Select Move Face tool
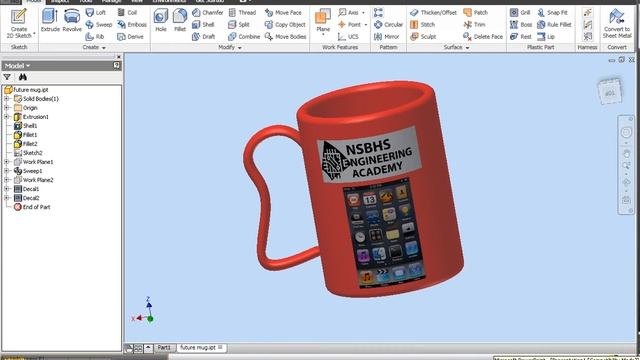The image size is (640, 360). click(283, 13)
